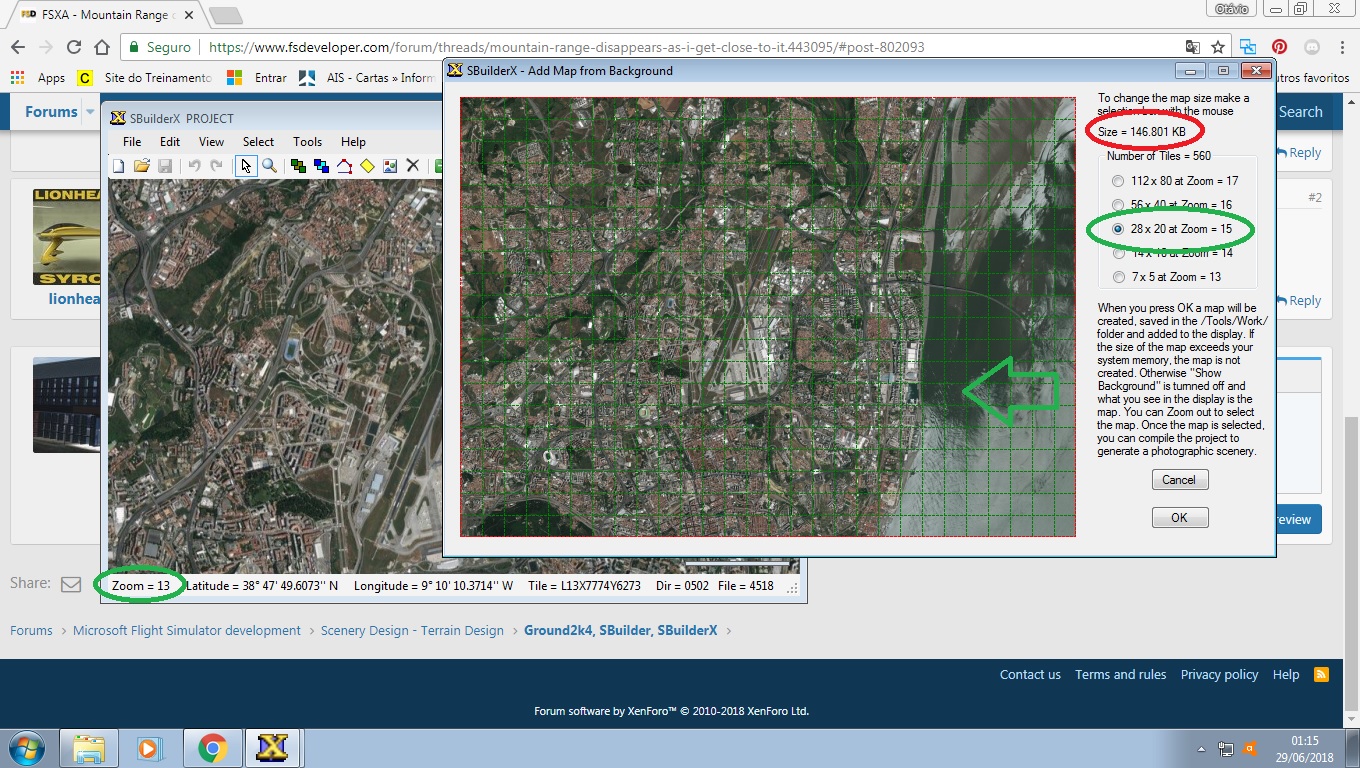Expand the Forums dropdown arrow in forum nav

(90, 112)
